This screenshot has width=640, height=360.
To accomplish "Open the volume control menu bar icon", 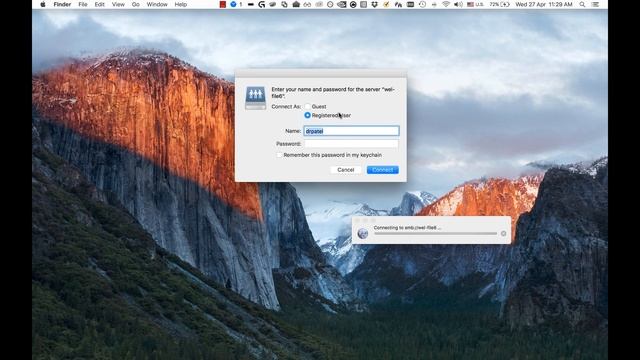I will coord(458,4).
